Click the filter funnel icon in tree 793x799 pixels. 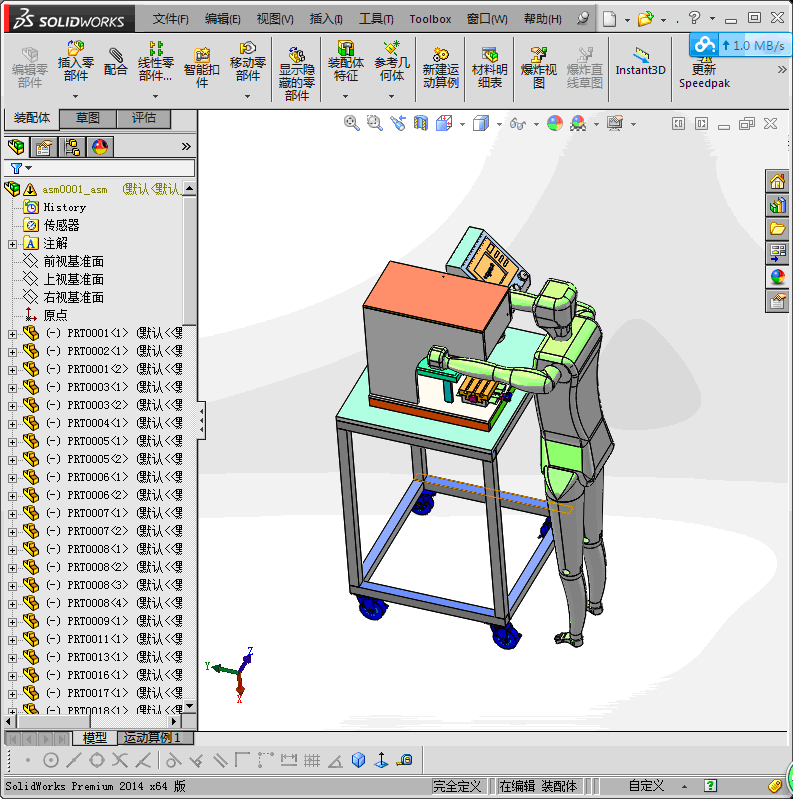tap(16, 168)
